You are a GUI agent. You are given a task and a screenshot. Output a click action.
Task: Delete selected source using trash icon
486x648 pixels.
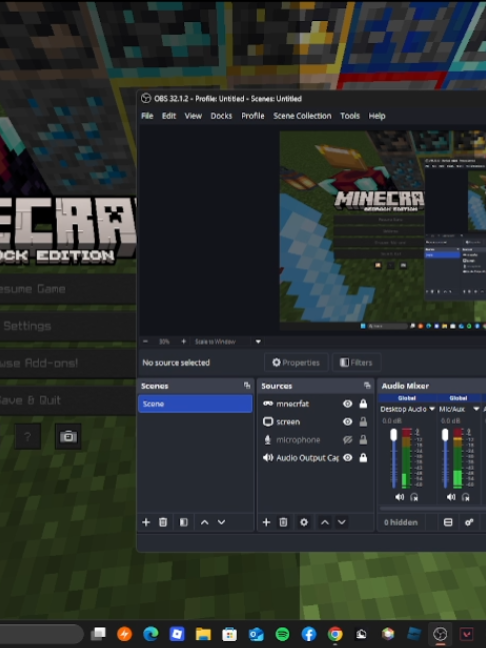coord(283,522)
